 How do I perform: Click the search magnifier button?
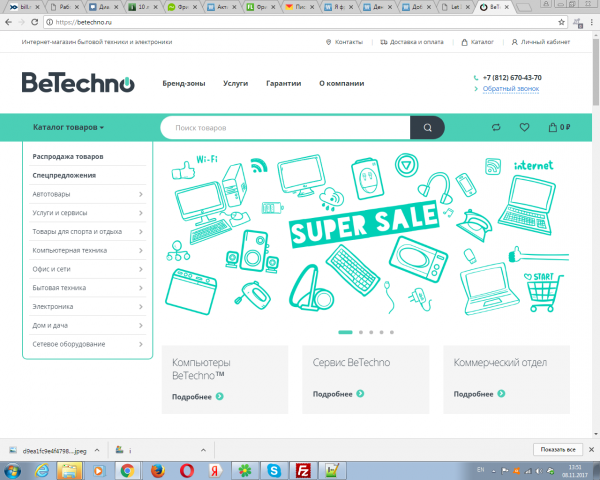[427, 127]
